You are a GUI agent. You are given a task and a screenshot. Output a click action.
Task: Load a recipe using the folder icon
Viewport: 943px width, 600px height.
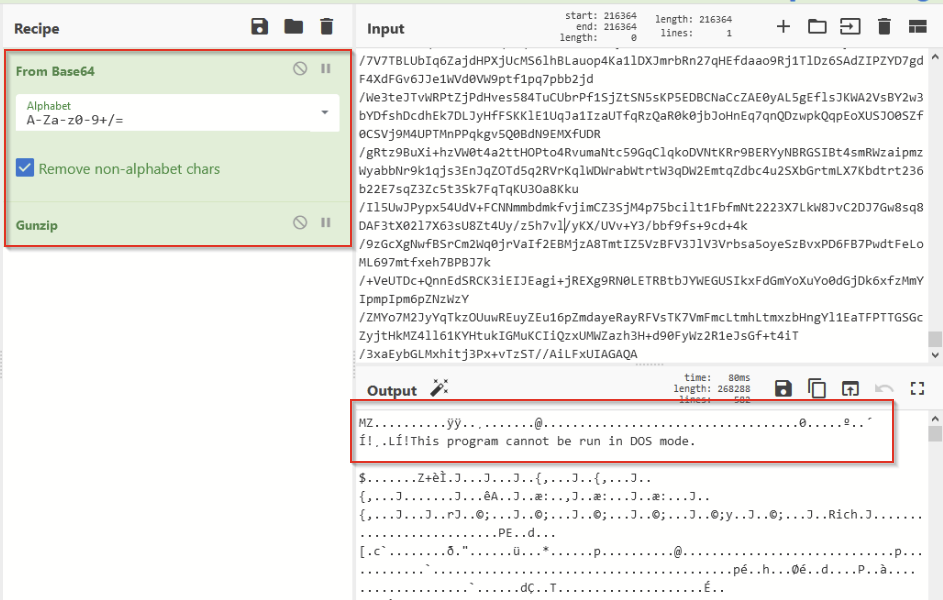click(x=293, y=26)
